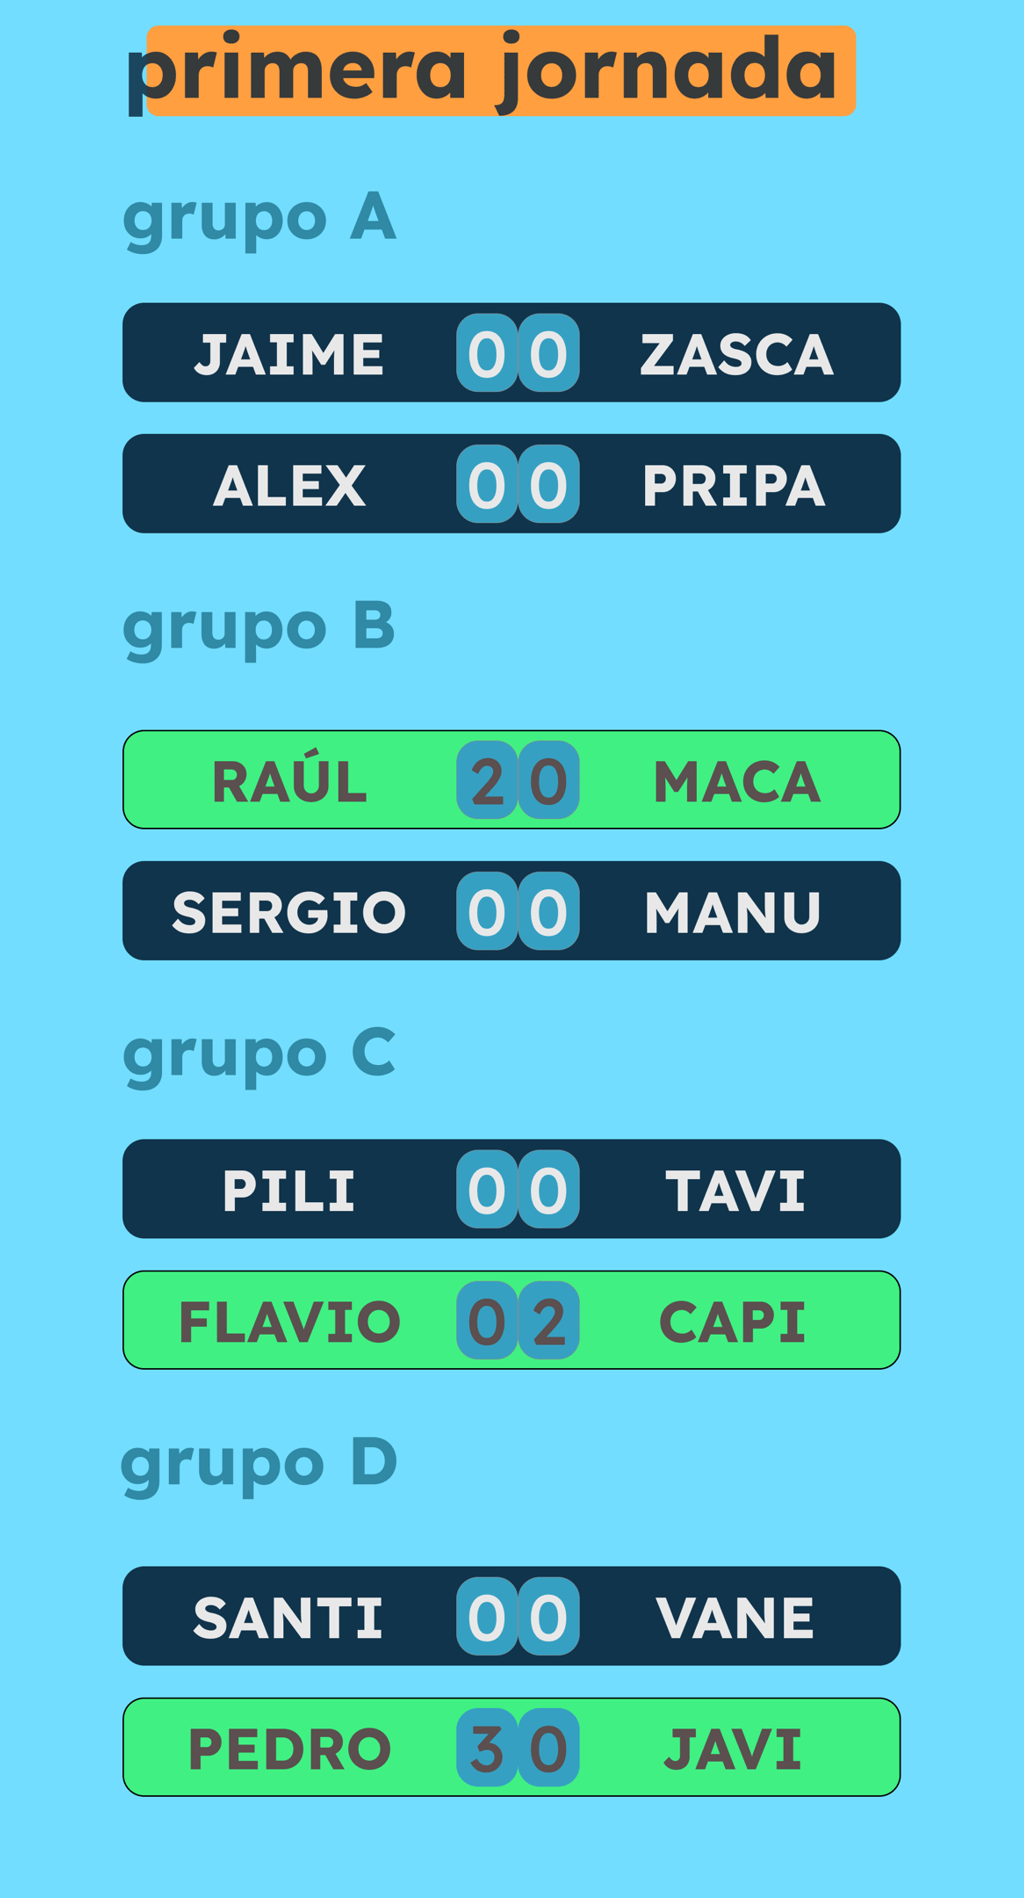Image resolution: width=1024 pixels, height=1898 pixels.
Task: Select the PEDRO vs JAVI result row
Action: (x=511, y=1747)
